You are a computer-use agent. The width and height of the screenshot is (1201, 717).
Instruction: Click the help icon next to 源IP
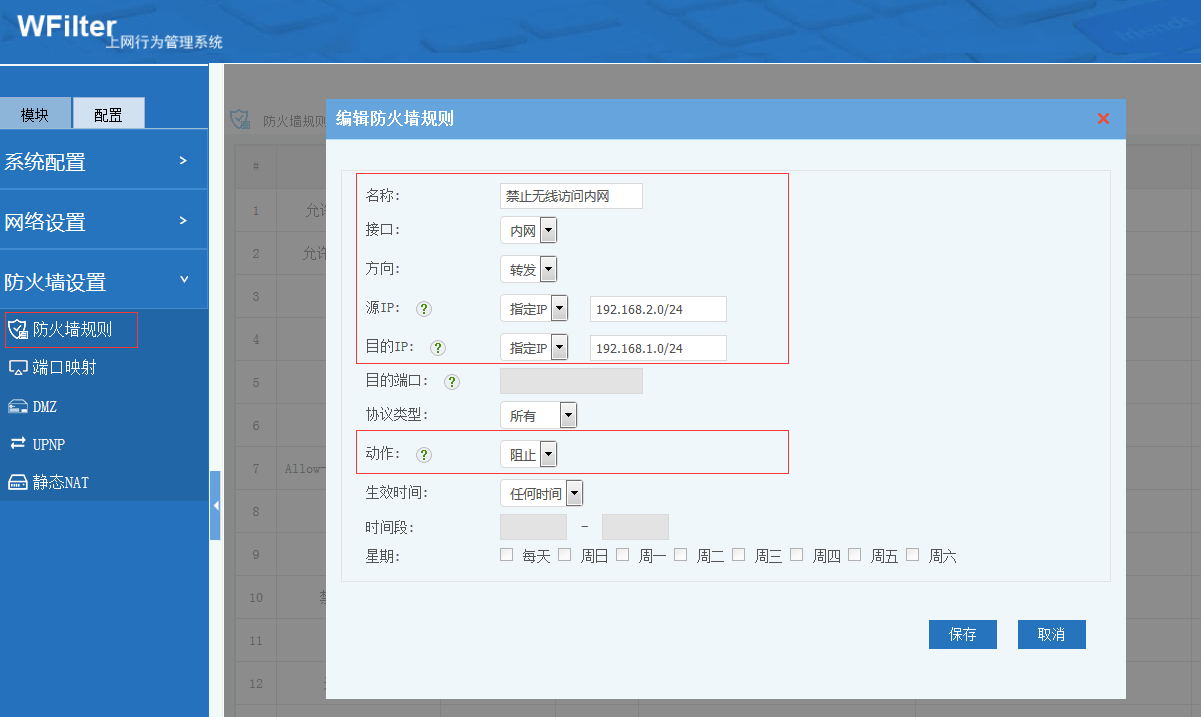(x=424, y=309)
